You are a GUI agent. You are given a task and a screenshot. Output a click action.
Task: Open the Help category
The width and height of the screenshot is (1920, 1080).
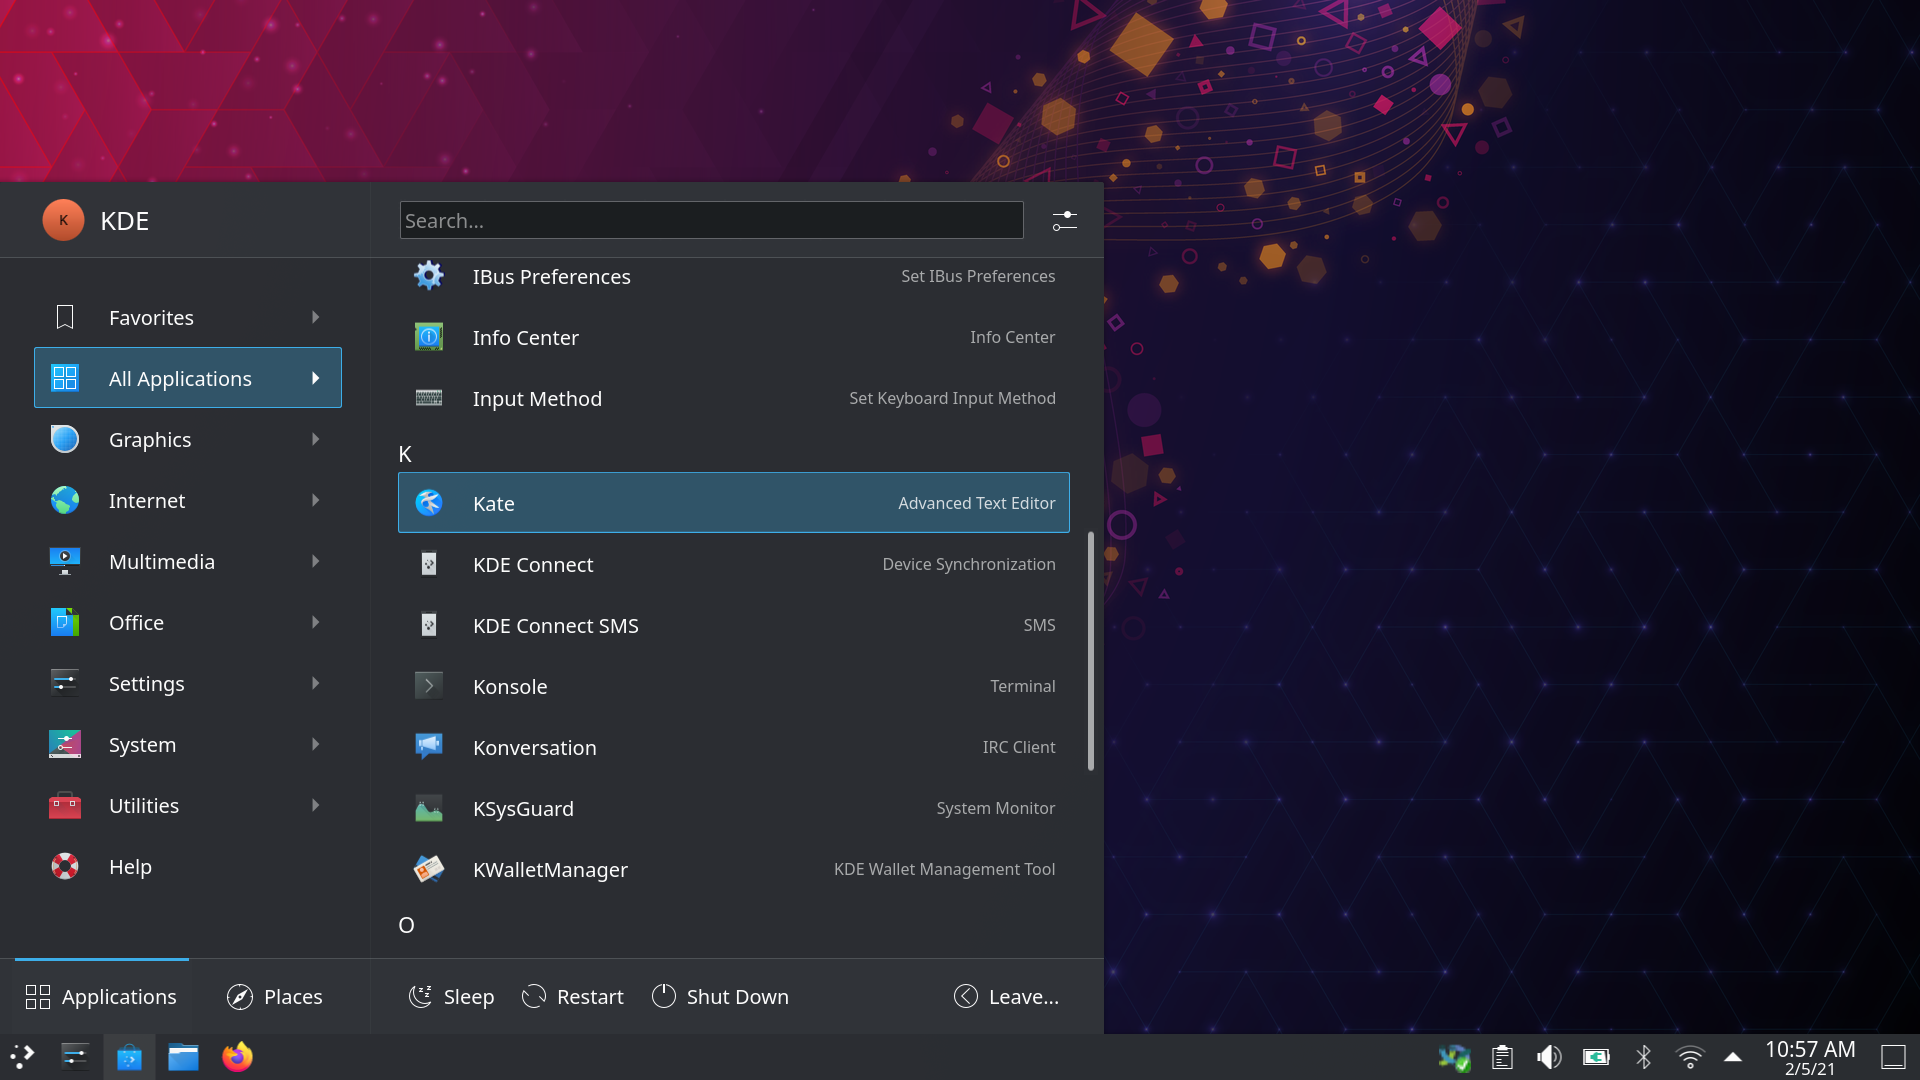point(188,866)
